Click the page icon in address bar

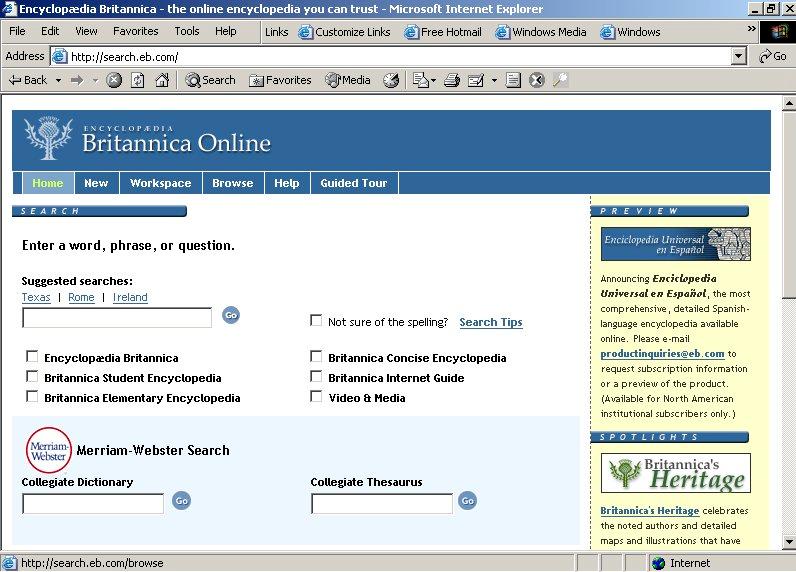click(59, 56)
